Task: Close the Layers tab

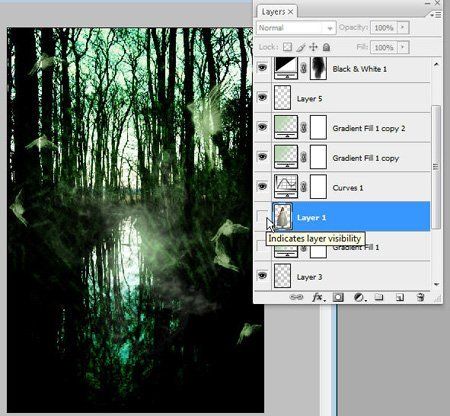Action: [x=291, y=12]
